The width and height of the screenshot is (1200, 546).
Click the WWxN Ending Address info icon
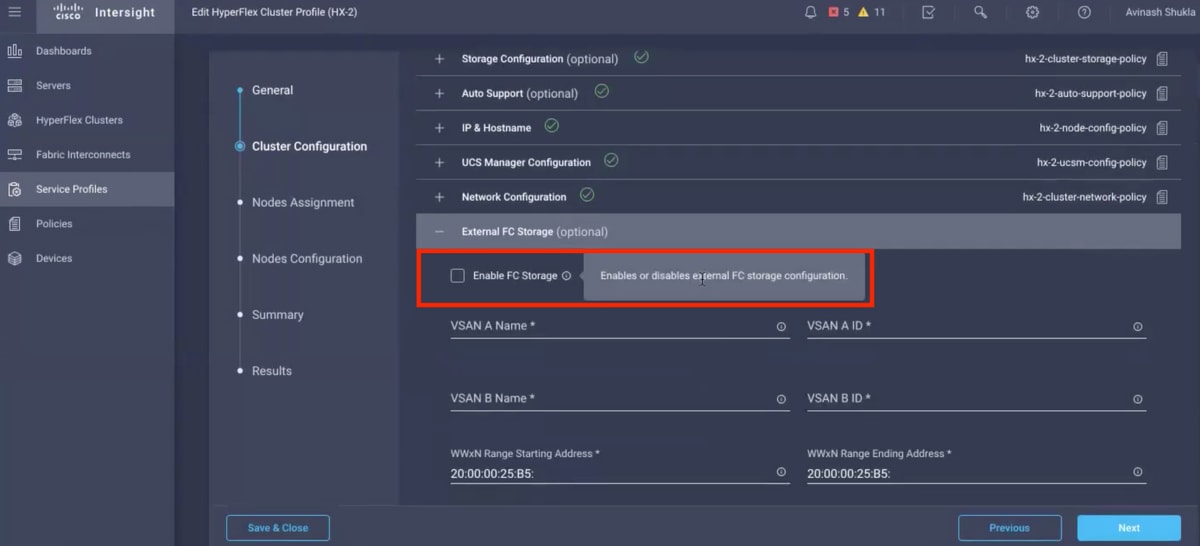tap(1138, 472)
